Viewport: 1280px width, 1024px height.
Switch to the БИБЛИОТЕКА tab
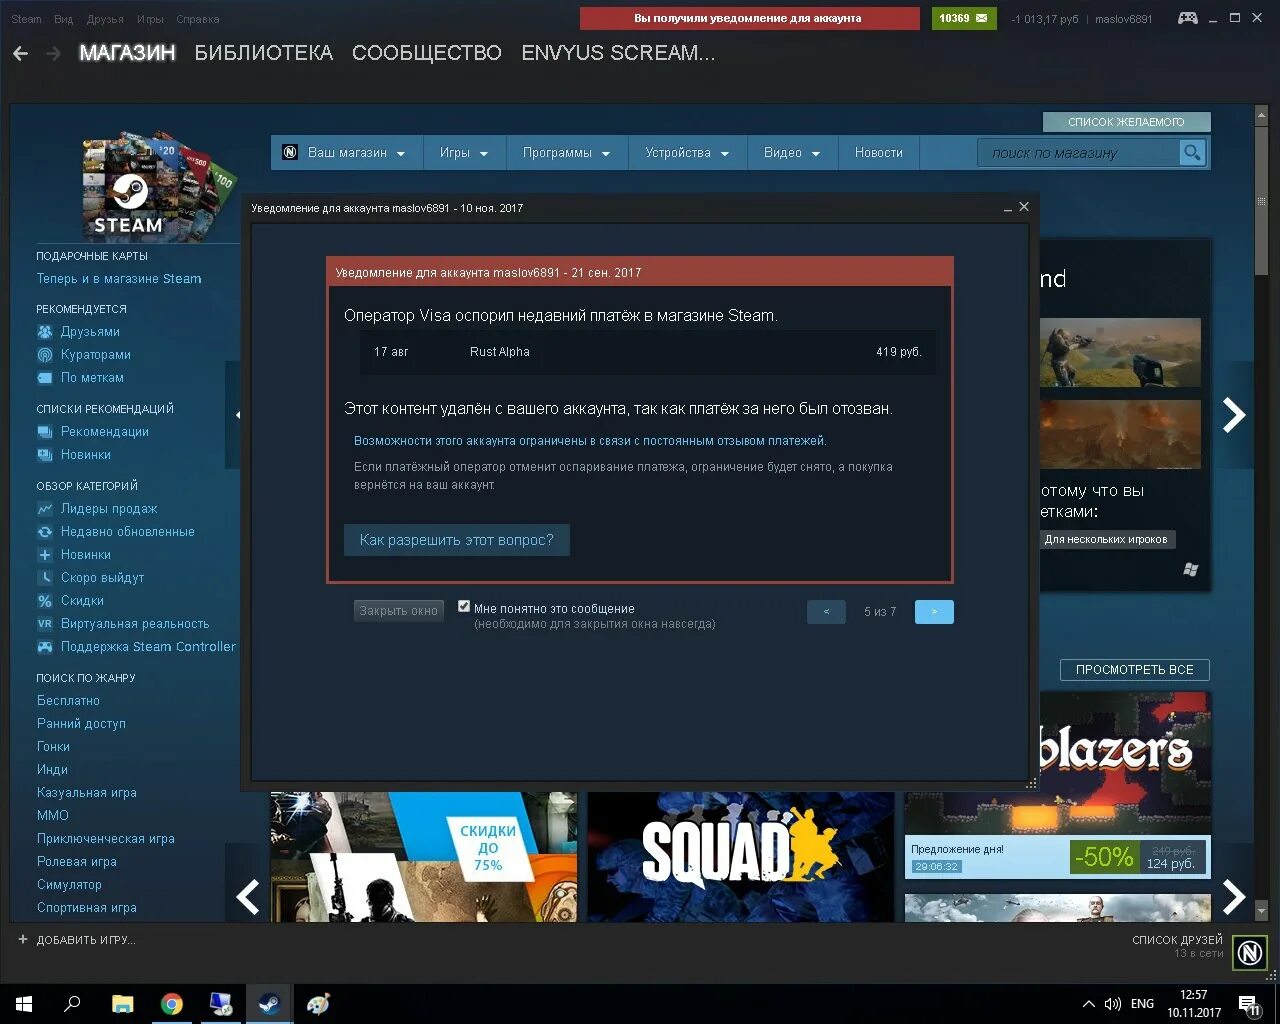pyautogui.click(x=263, y=54)
